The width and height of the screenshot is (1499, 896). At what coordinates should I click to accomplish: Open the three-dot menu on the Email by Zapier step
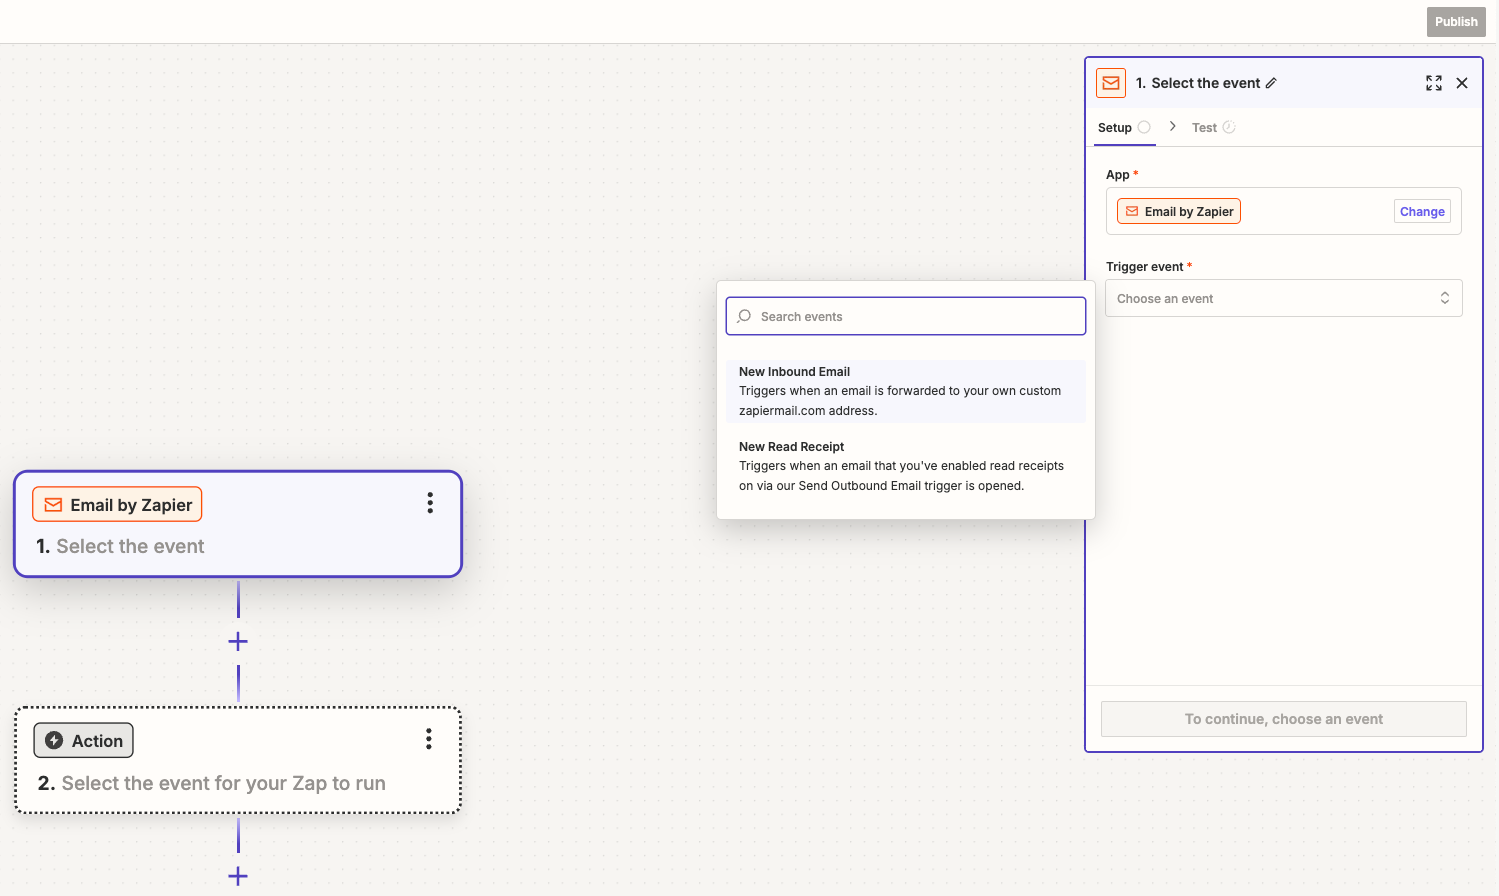[x=430, y=503]
